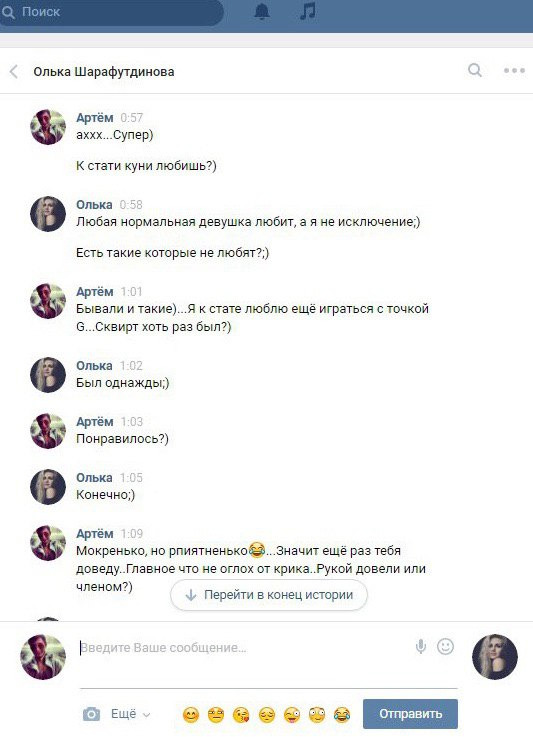Screen dimensions: 533x737
Task: Insert the tears of joy emoji
Action: pyautogui.click(x=342, y=715)
